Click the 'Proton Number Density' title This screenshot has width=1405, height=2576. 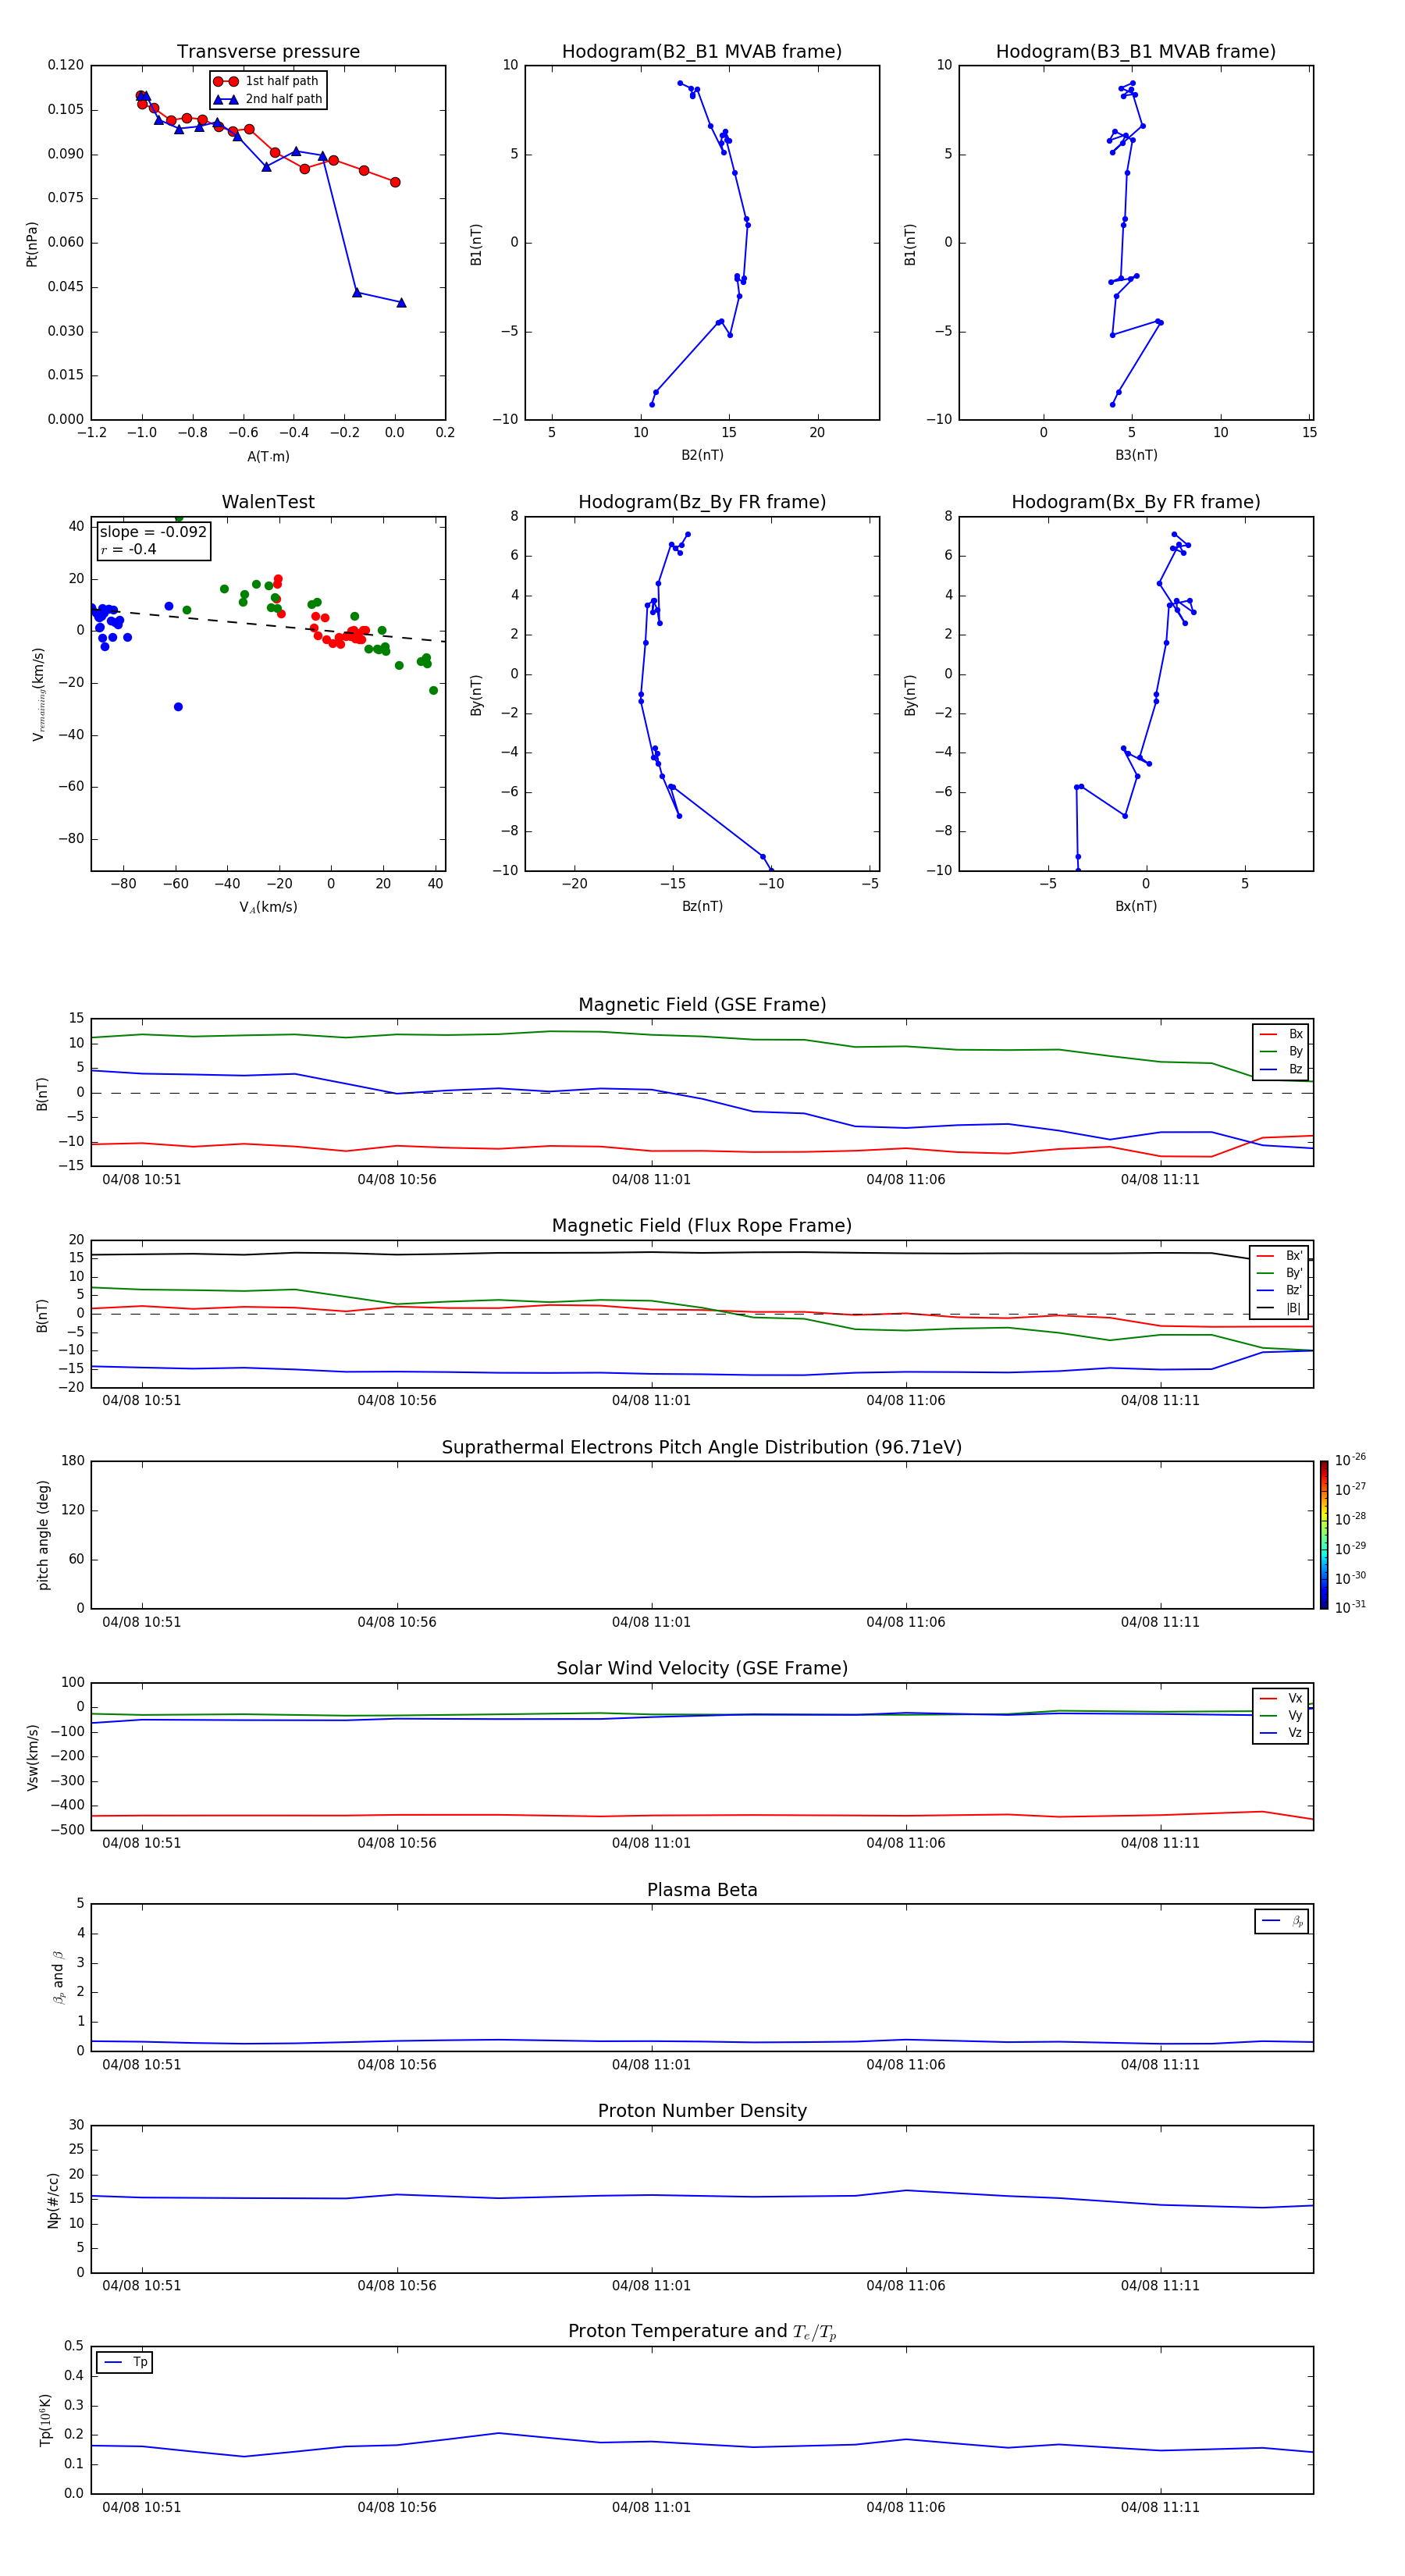pos(702,2111)
